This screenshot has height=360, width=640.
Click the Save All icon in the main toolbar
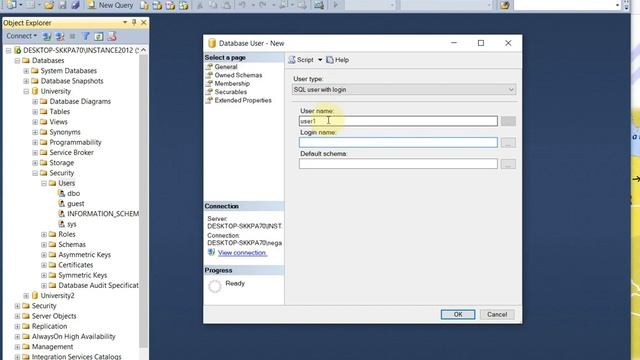click(x=76, y=5)
